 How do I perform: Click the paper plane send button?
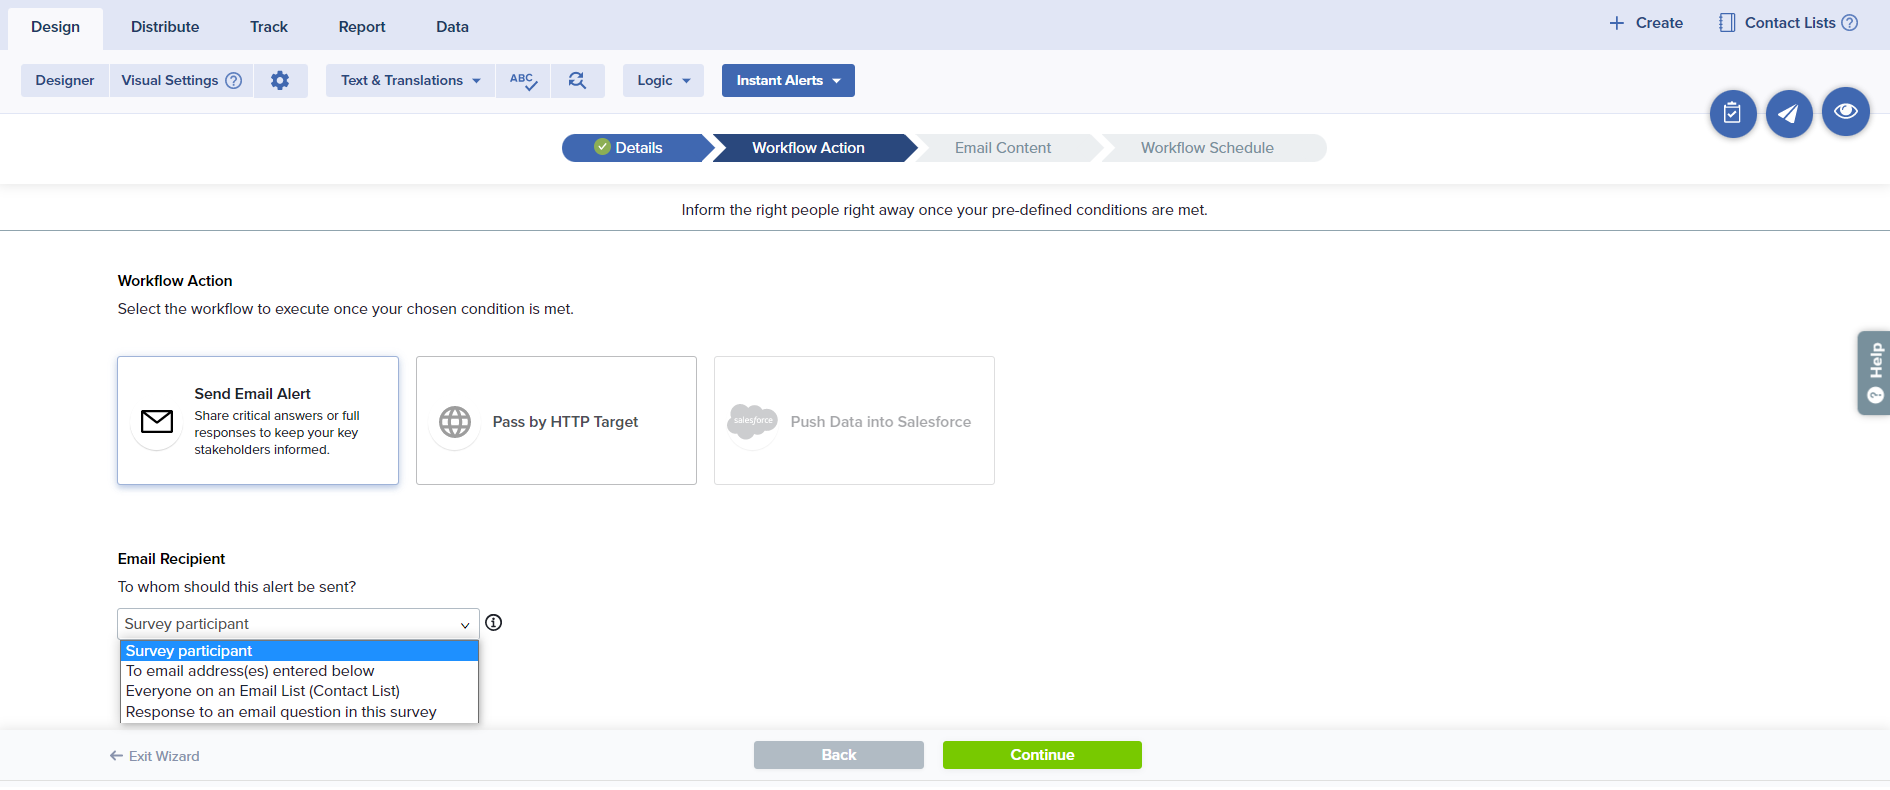point(1788,114)
